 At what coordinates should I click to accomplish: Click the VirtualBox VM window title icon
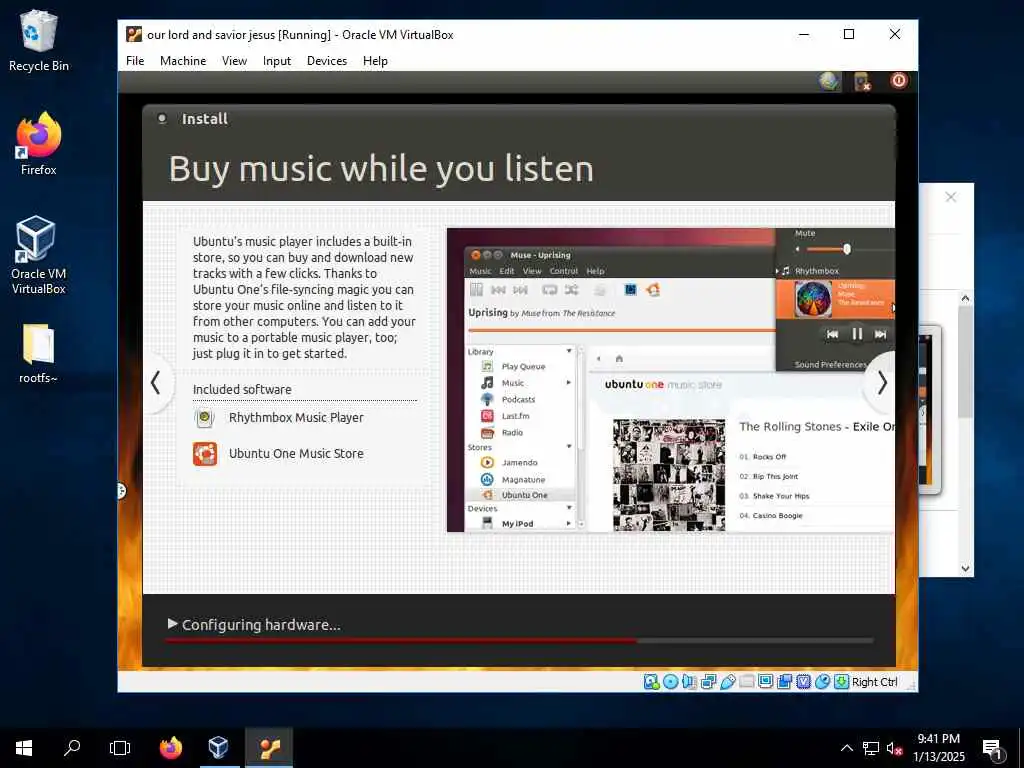point(134,34)
